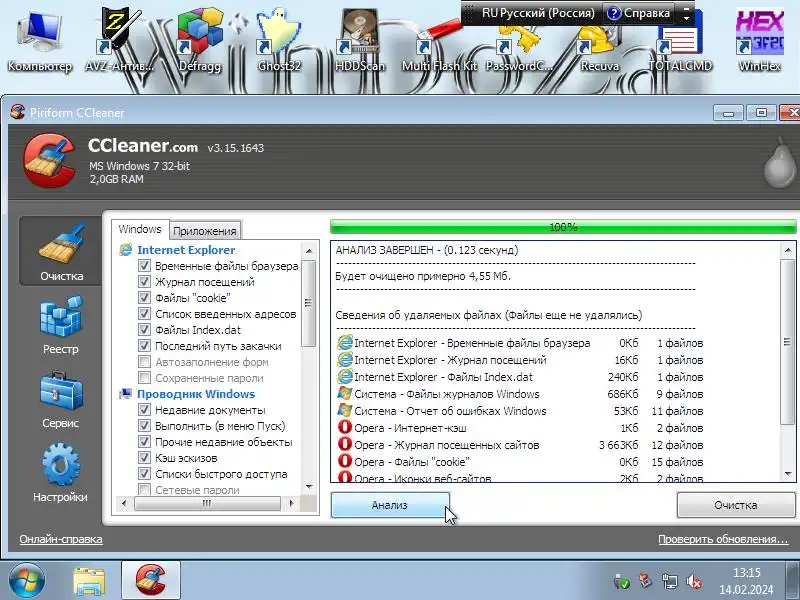Open the Windows Start menu orb
The image size is (800, 600).
point(26,581)
